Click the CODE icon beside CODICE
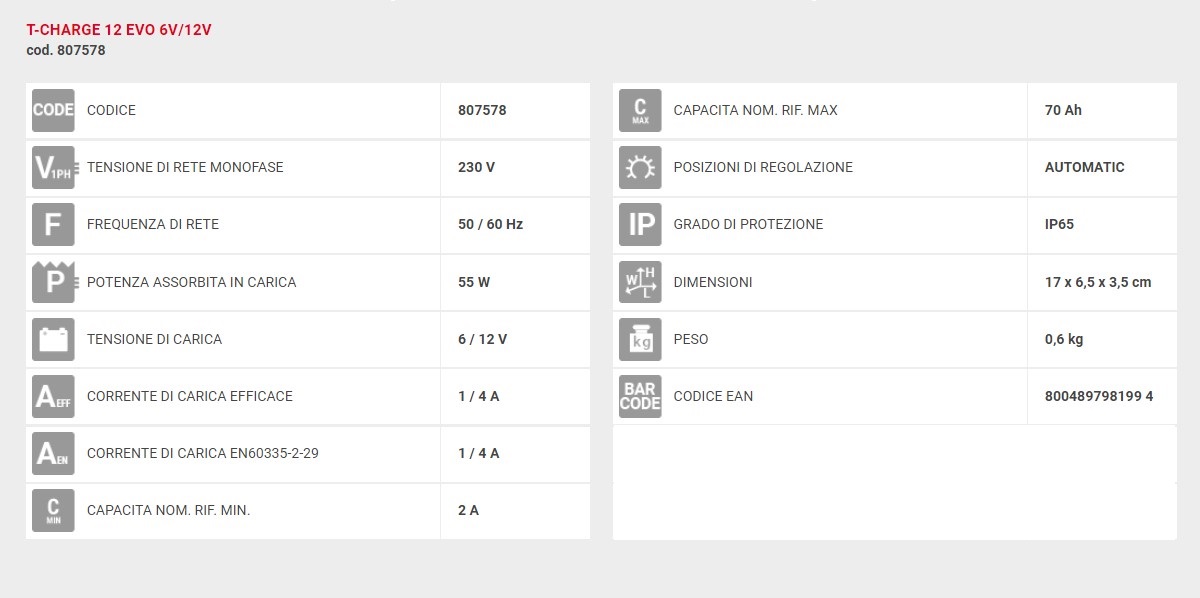The height and width of the screenshot is (598, 1200). click(53, 110)
